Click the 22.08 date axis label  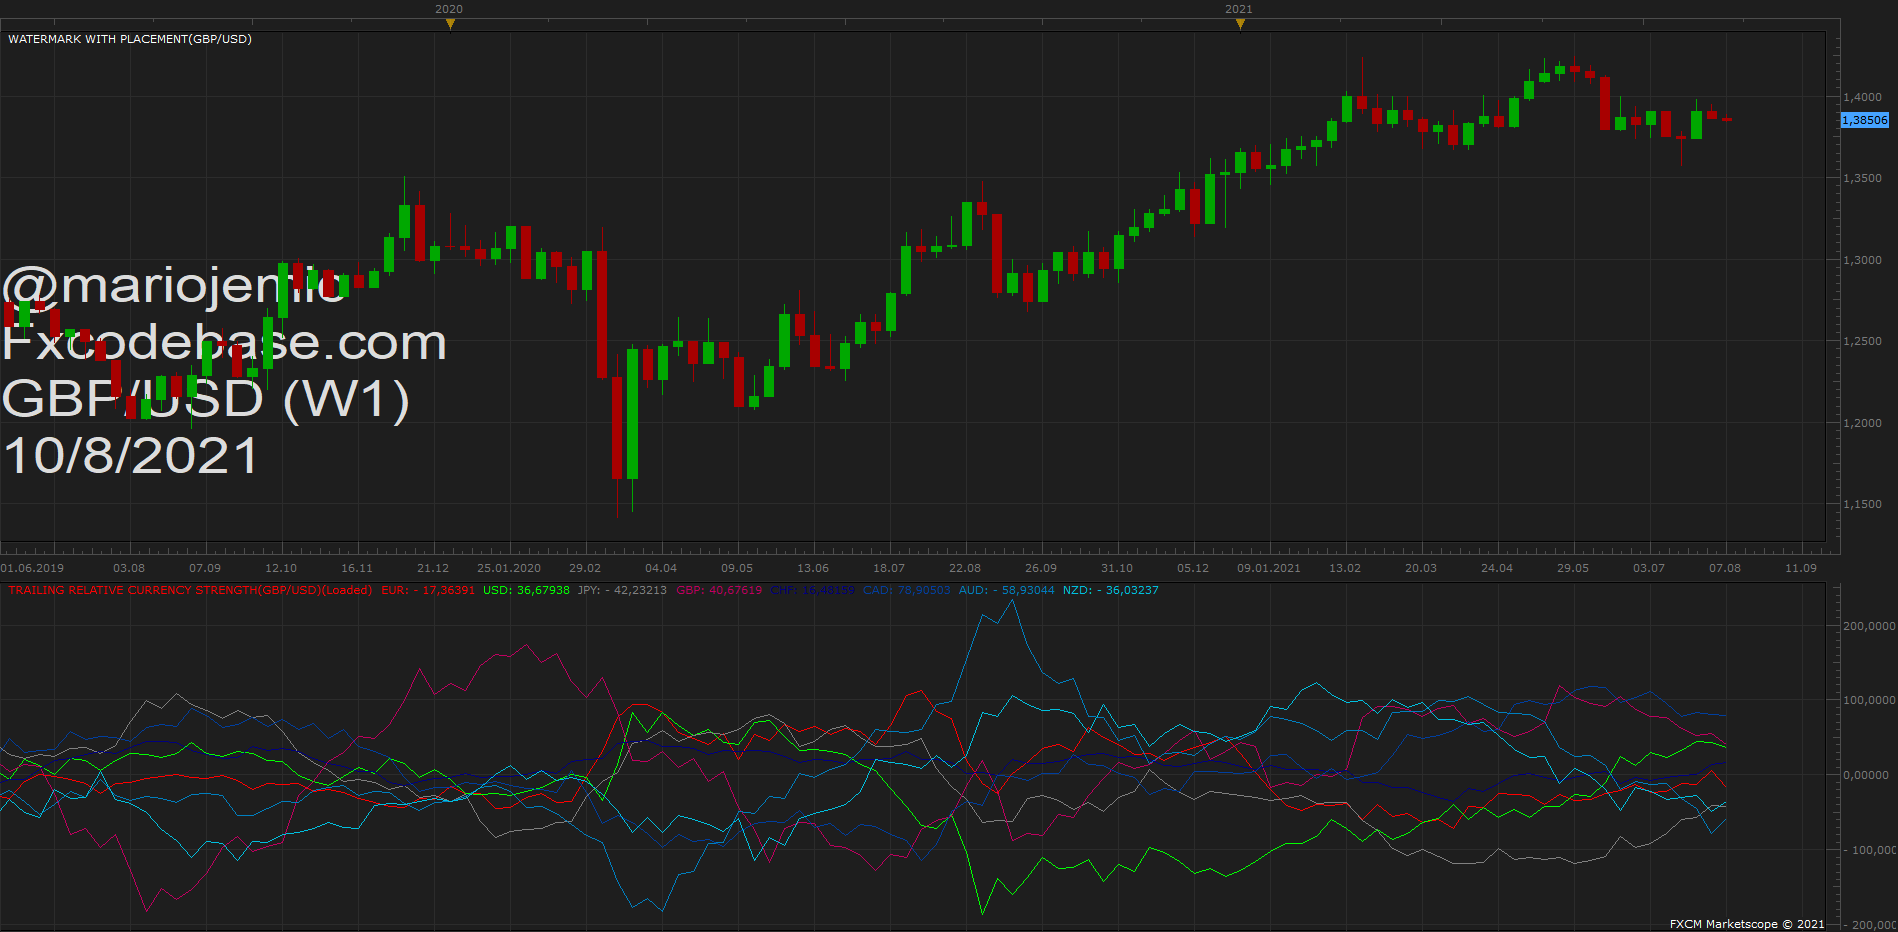tap(965, 568)
